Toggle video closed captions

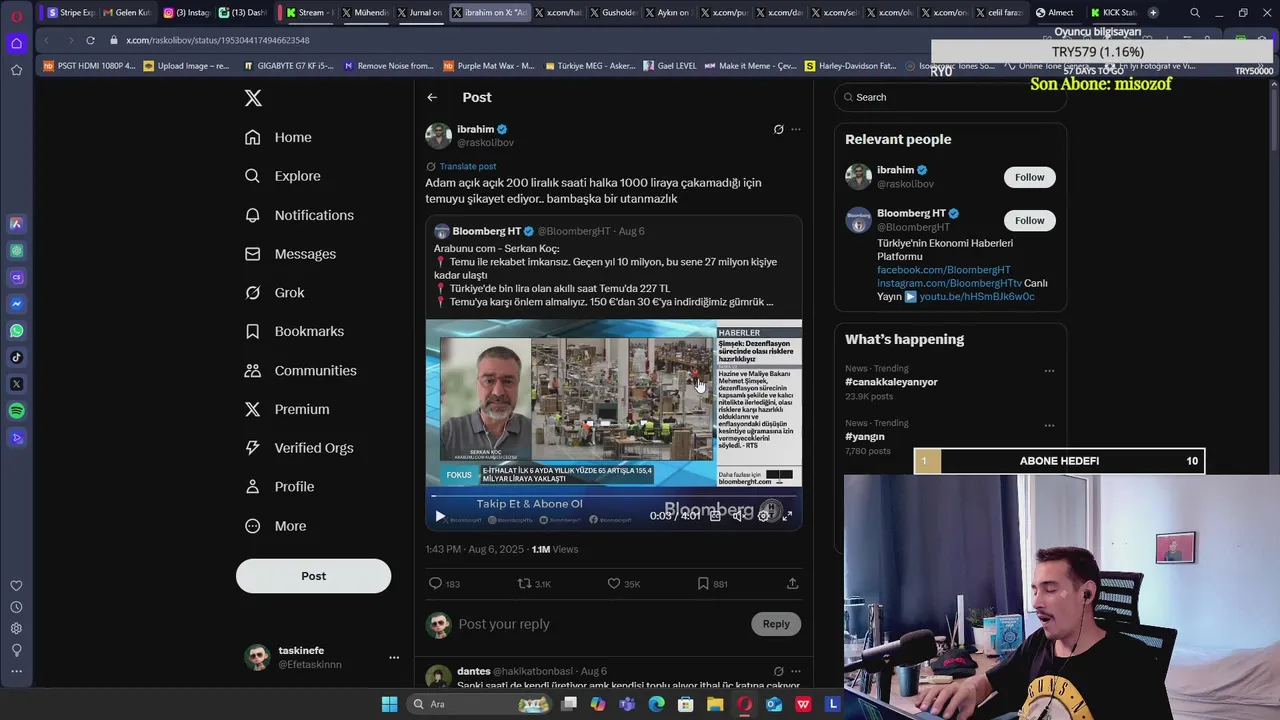(x=715, y=516)
